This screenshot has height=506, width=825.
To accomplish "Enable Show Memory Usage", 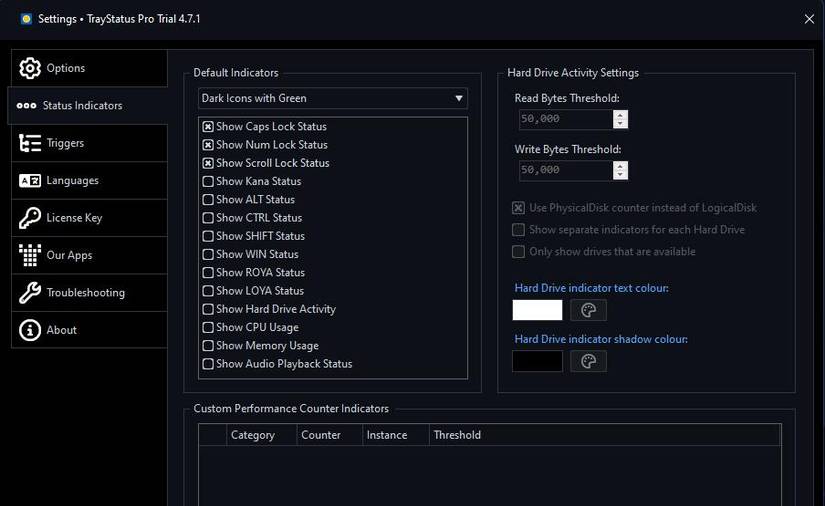I will (208, 346).
